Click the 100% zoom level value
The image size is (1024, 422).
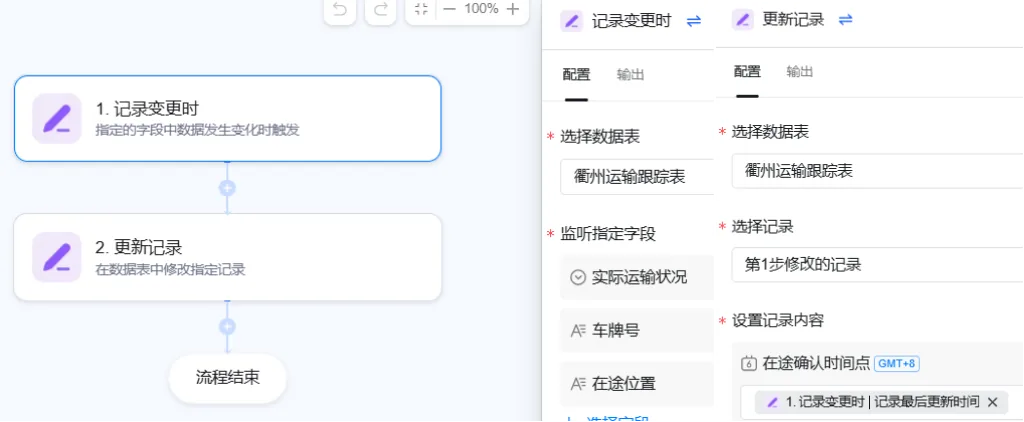[x=481, y=8]
